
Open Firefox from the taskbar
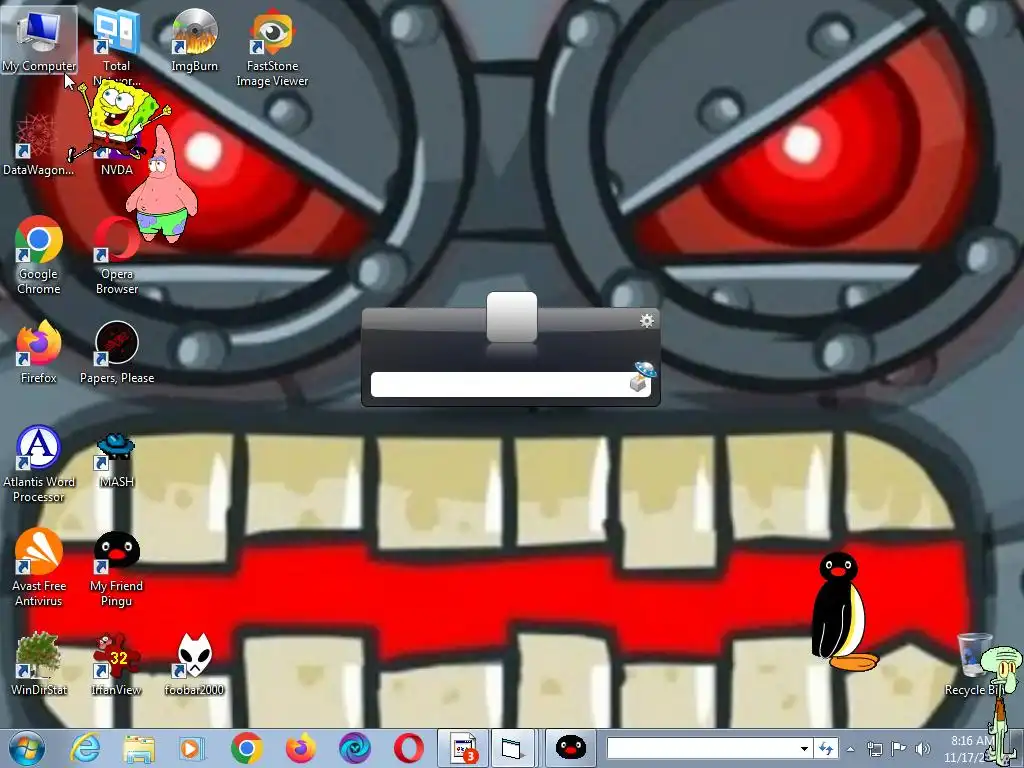300,748
